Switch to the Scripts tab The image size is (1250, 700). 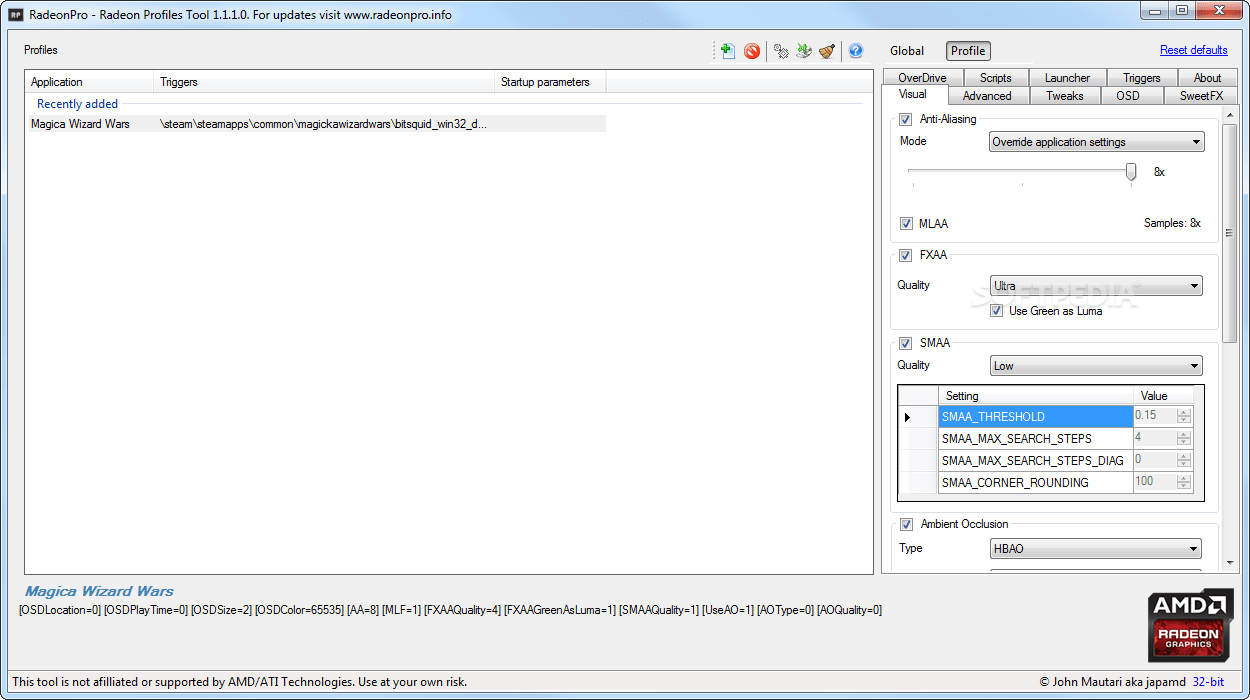(995, 78)
